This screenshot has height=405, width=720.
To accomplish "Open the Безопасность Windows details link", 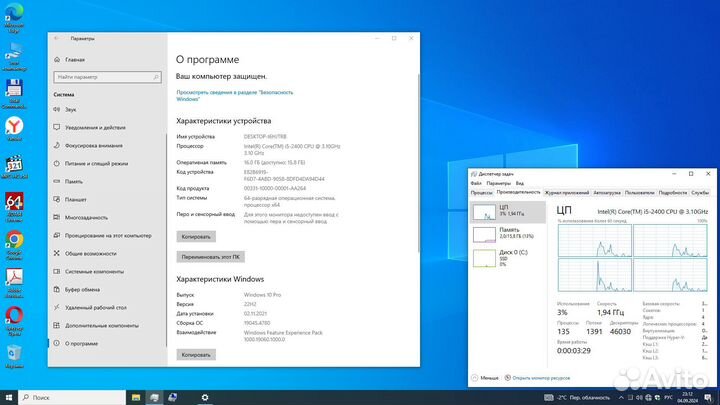I will tap(235, 96).
